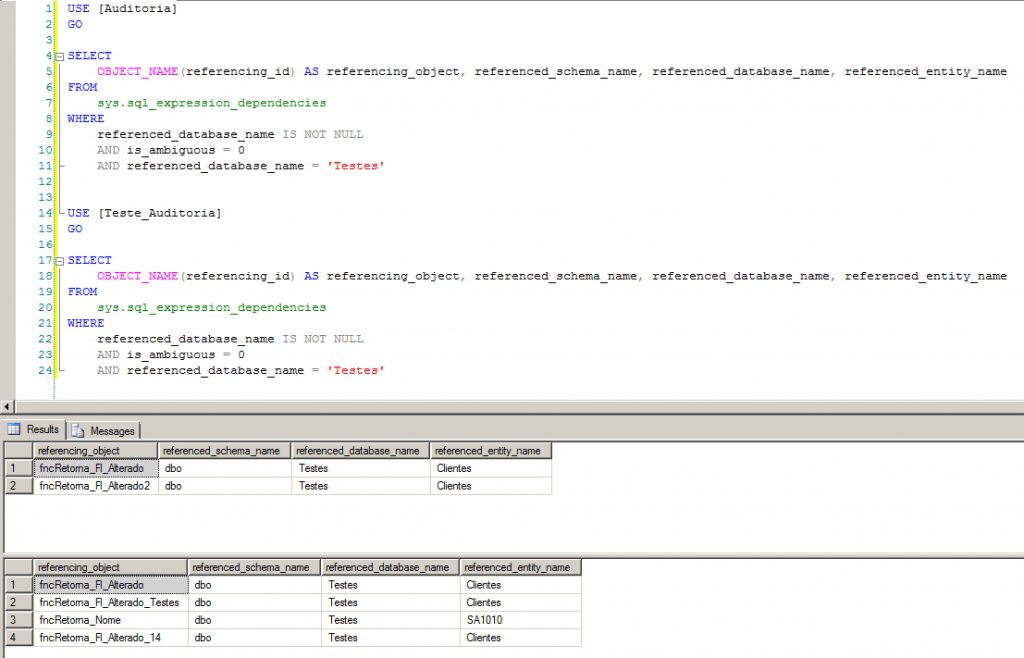This screenshot has height=658, width=1024.
Task: Click left arrow of editor horizontal scrollbar
Action: click(8, 407)
